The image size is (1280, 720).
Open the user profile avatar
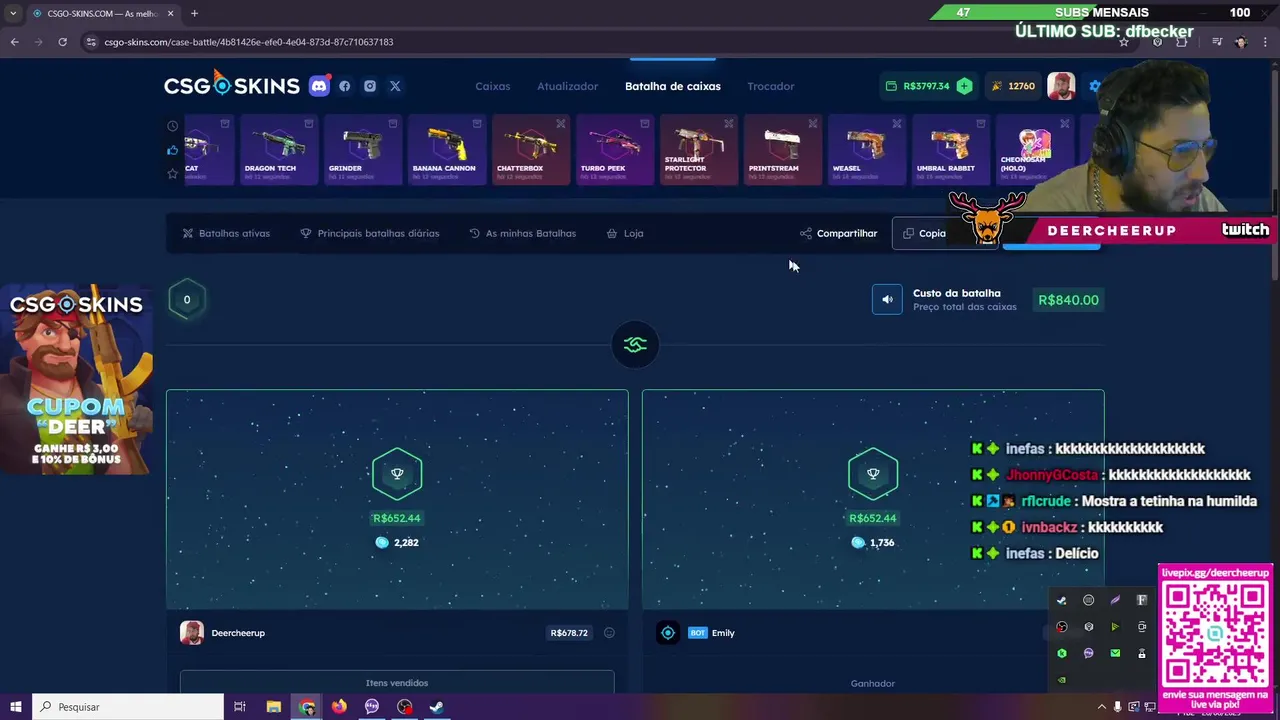tap(1061, 86)
